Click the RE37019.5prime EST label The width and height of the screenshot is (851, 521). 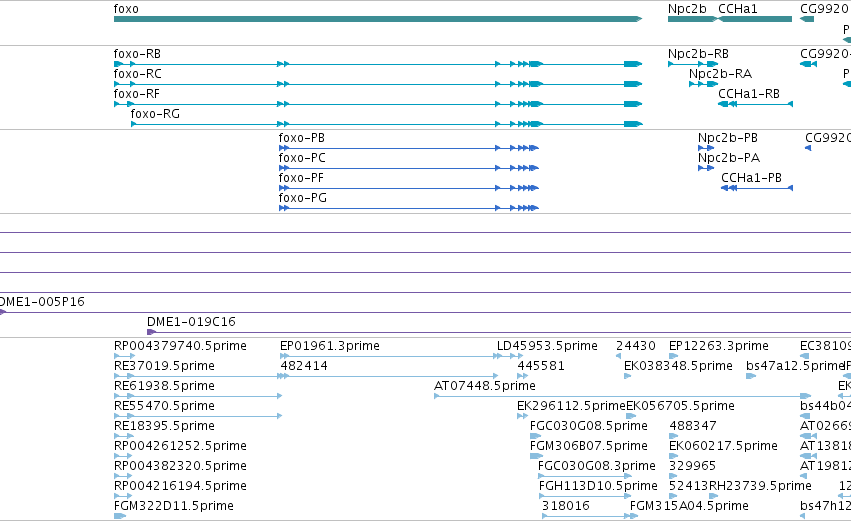(x=164, y=366)
